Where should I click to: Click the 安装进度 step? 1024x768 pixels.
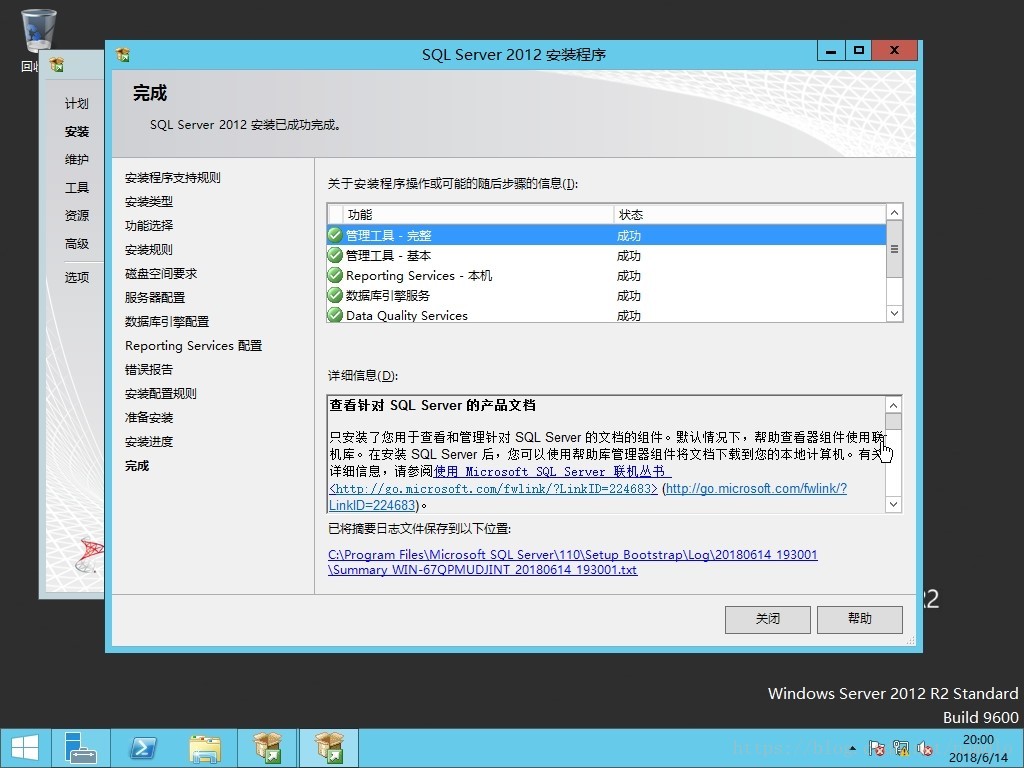click(149, 441)
